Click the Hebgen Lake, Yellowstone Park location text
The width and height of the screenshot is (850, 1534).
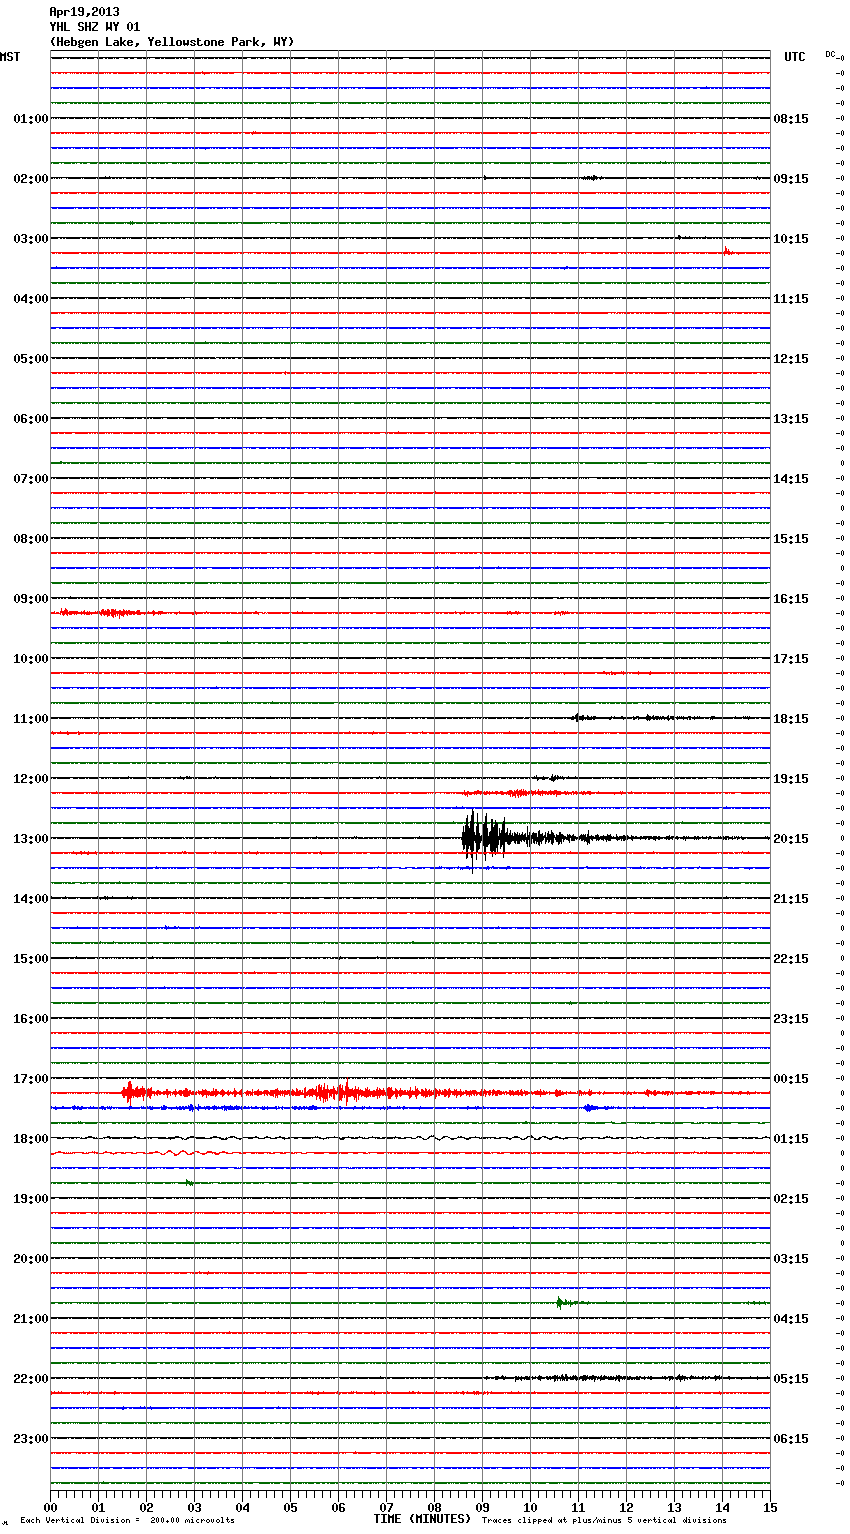(x=171, y=42)
